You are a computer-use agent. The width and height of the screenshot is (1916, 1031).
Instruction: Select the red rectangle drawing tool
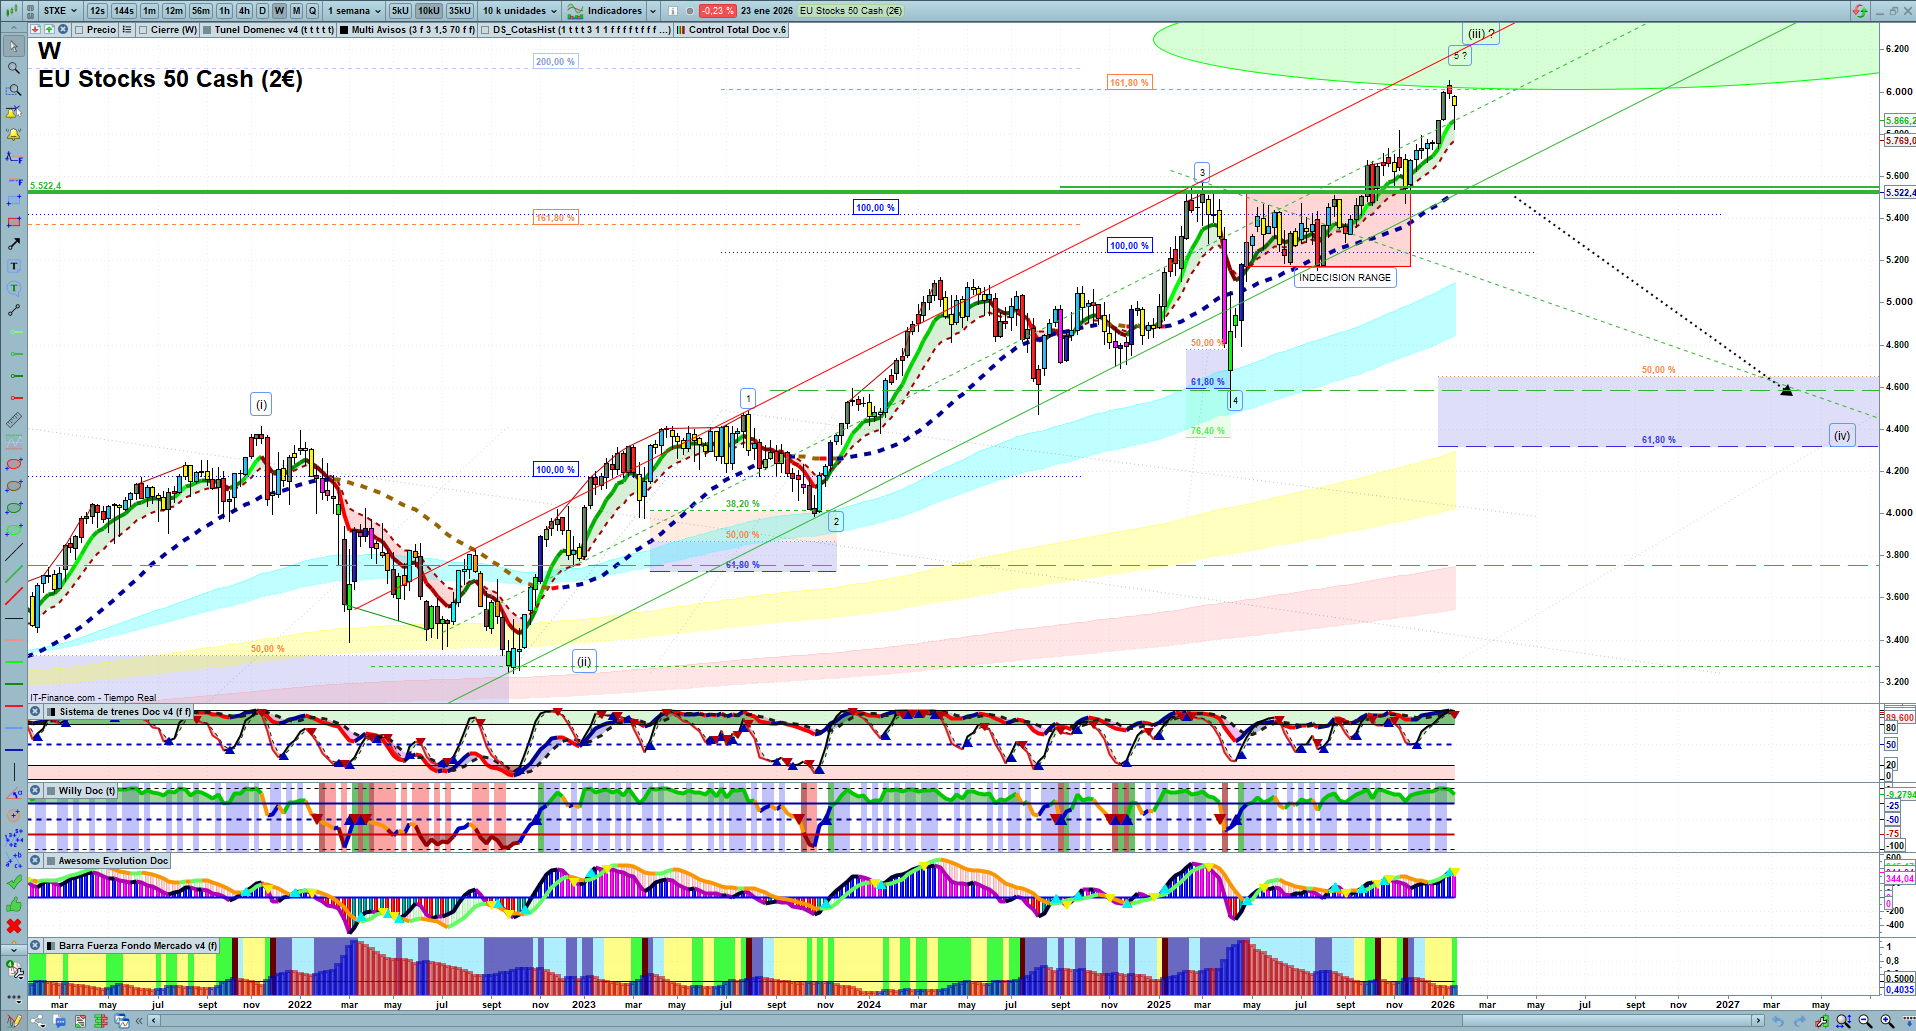tap(14, 222)
